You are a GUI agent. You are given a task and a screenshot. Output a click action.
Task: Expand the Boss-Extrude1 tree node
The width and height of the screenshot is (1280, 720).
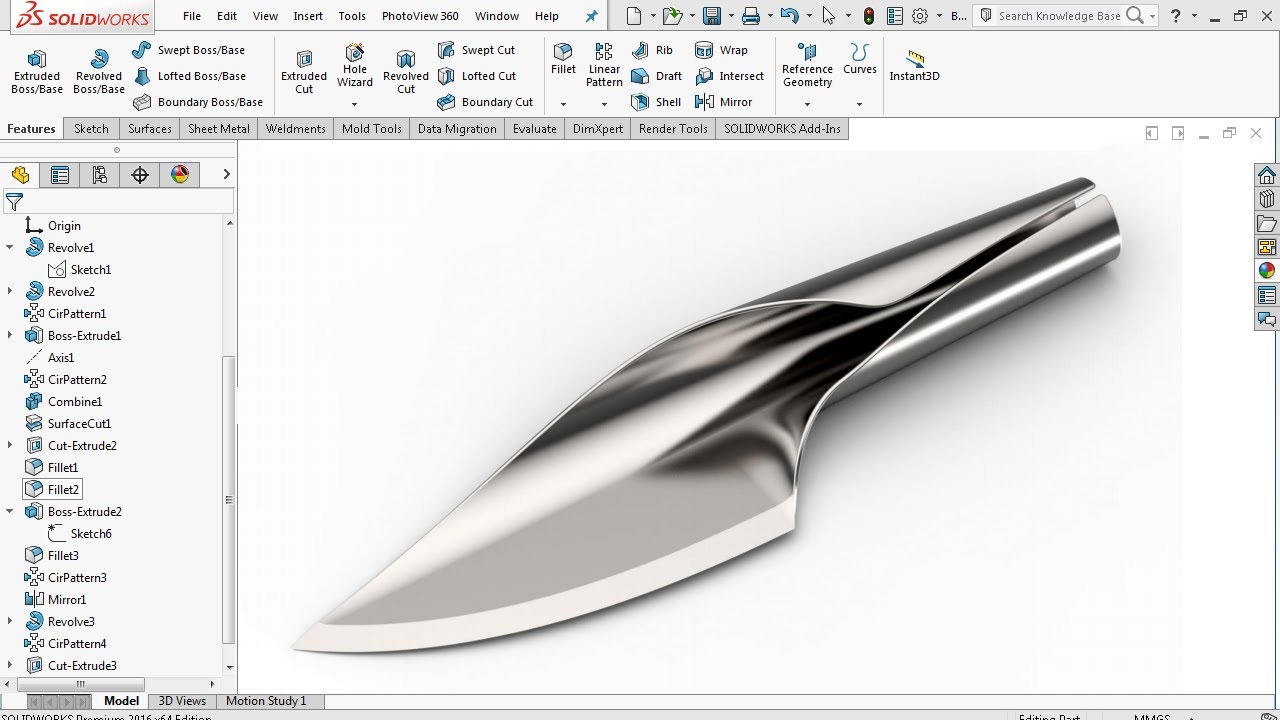pos(10,335)
